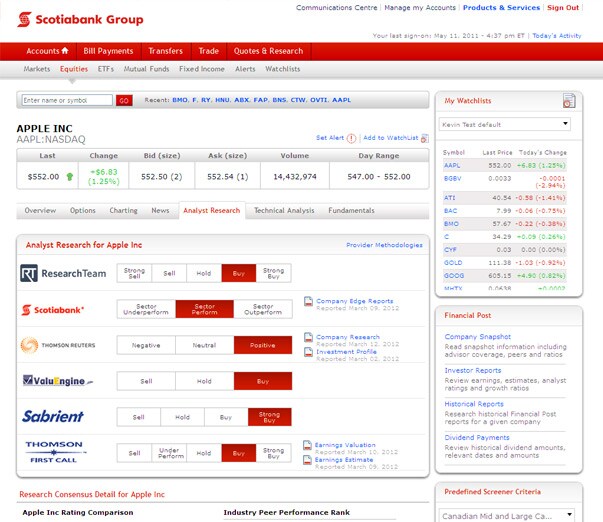Open the Company Edge Reports document icon
Image resolution: width=603 pixels, height=522 pixels.
tap(309, 301)
